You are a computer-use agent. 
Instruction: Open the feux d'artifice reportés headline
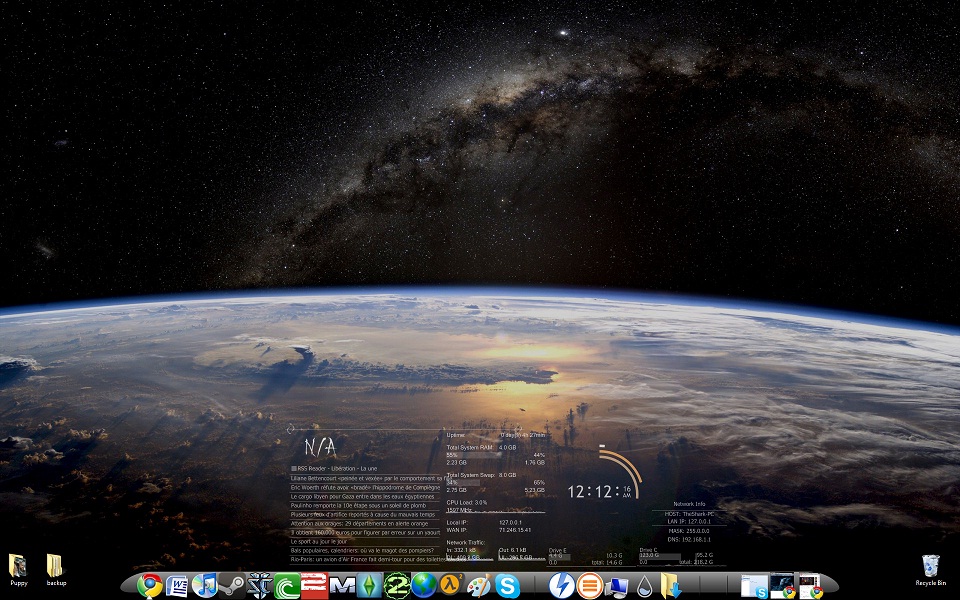[x=363, y=514]
